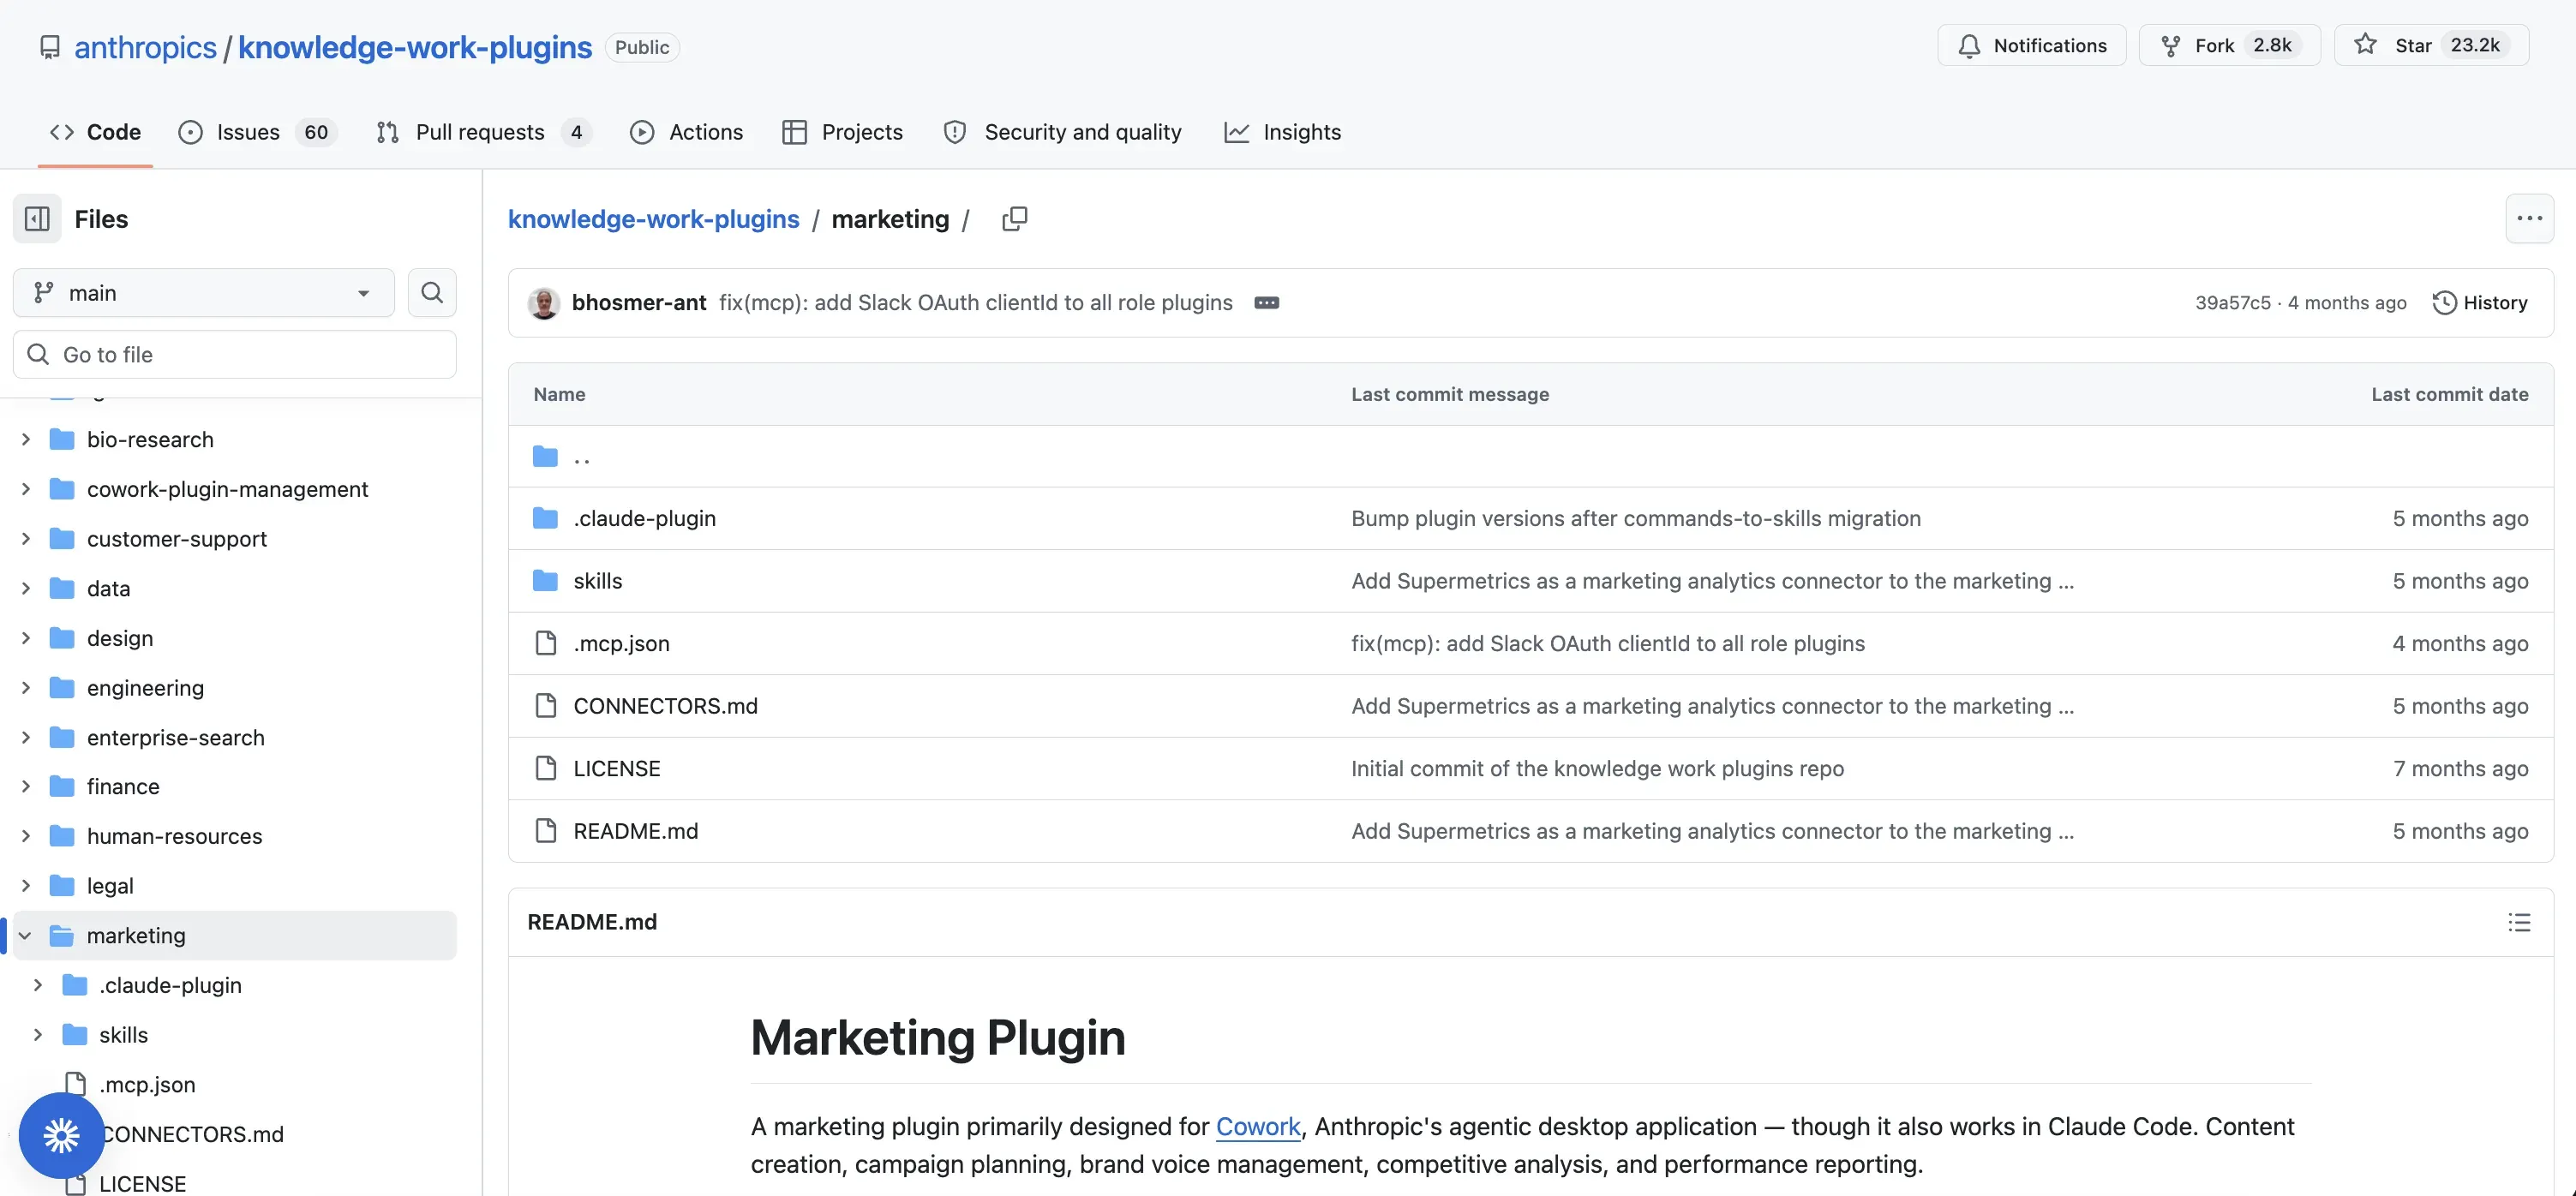2576x1196 pixels.
Task: Open README.md file name in table
Action: tap(635, 830)
